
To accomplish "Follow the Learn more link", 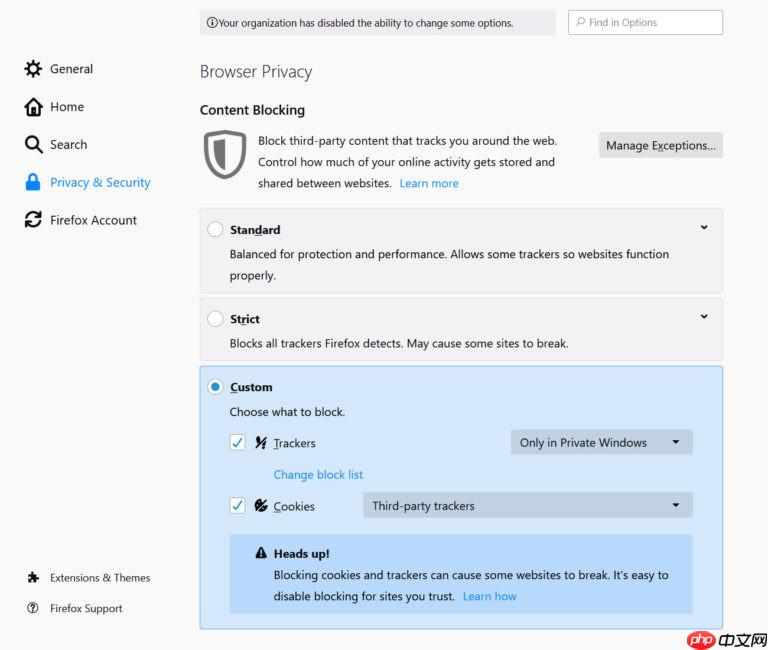I will [x=429, y=183].
